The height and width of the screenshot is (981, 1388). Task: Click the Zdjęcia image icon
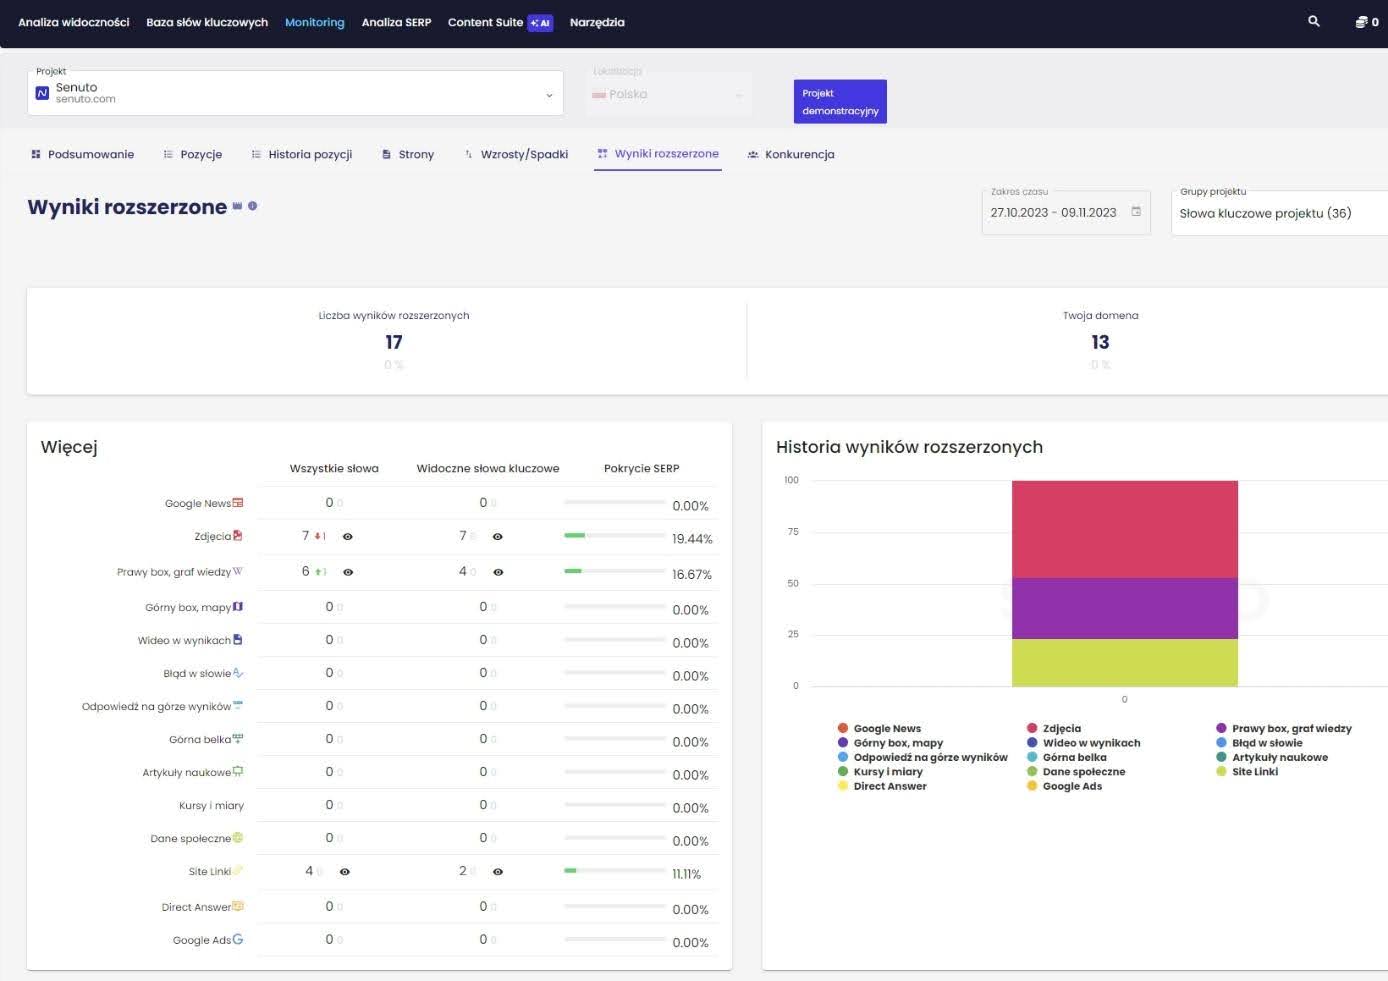pos(238,536)
